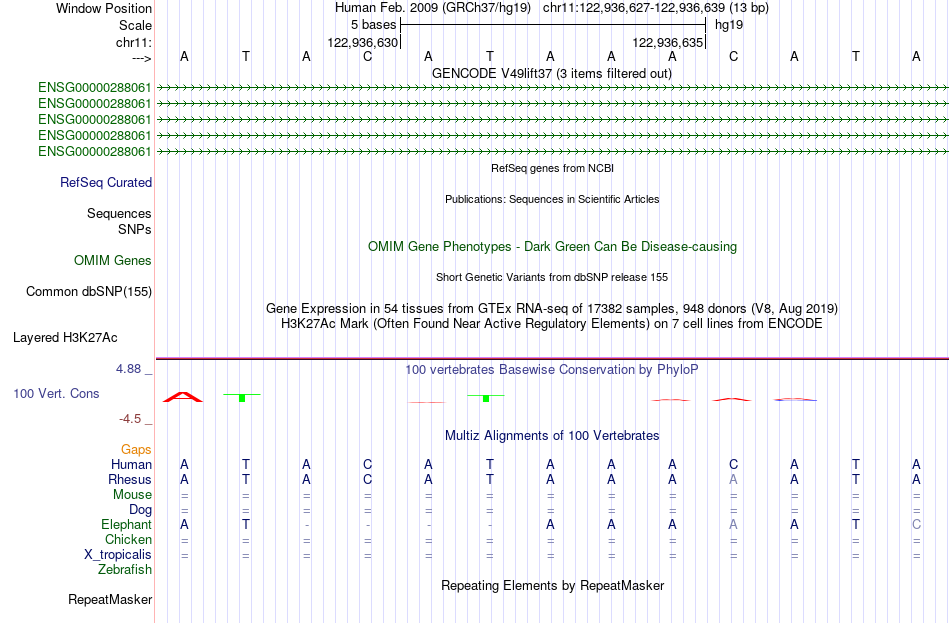Select the Elephant alignment row label
The image size is (950, 623).
point(126,525)
